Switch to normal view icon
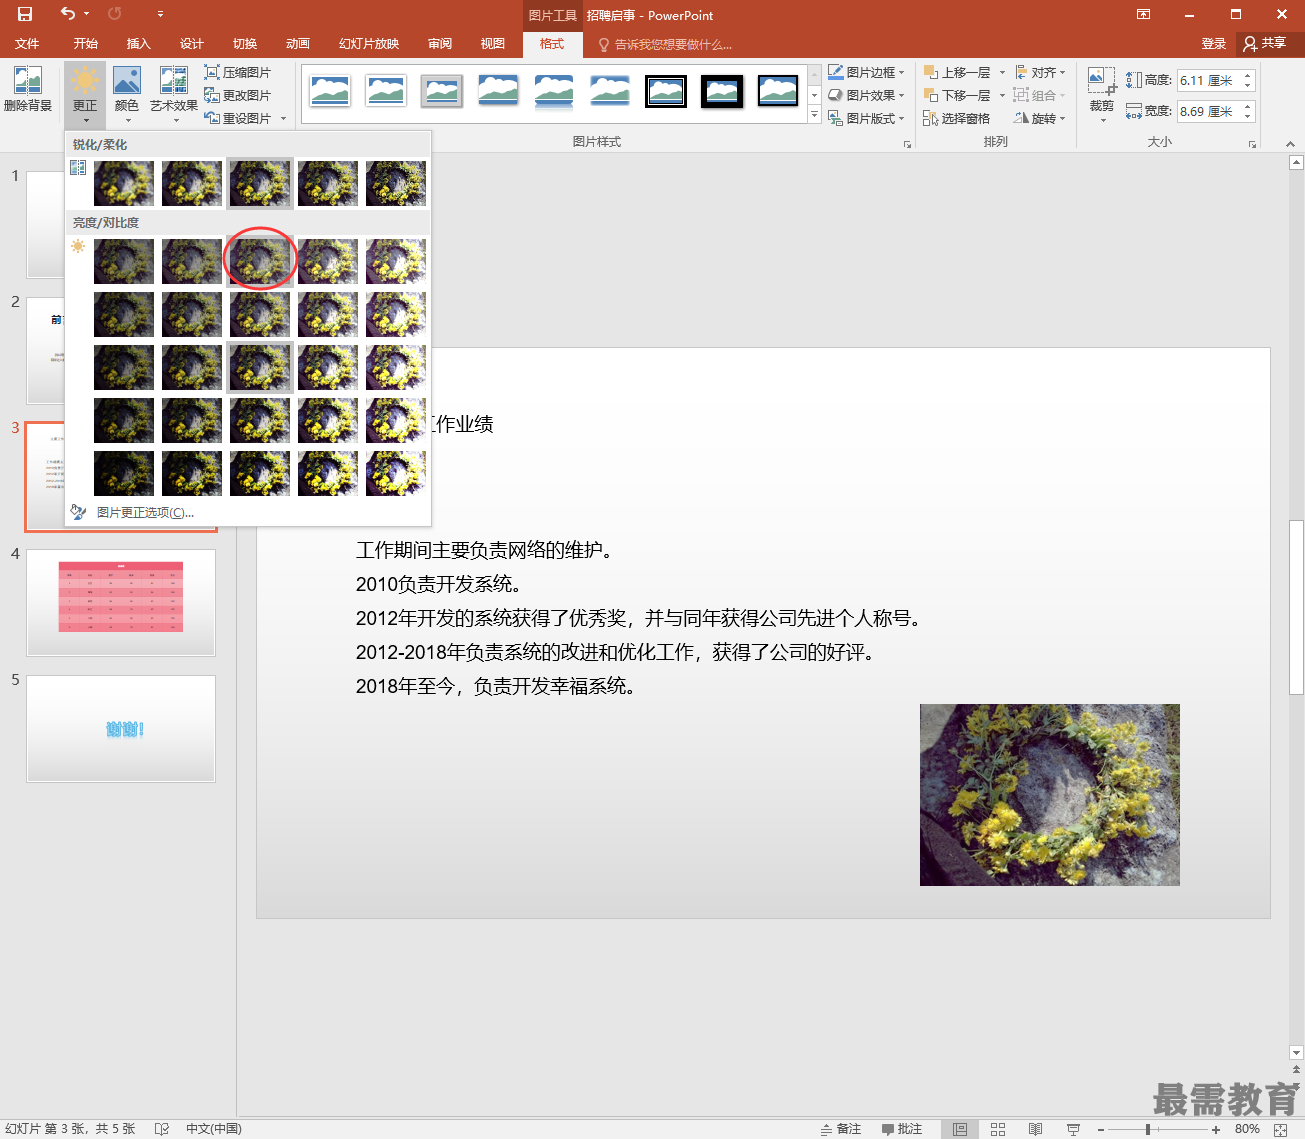 pyautogui.click(x=960, y=1129)
